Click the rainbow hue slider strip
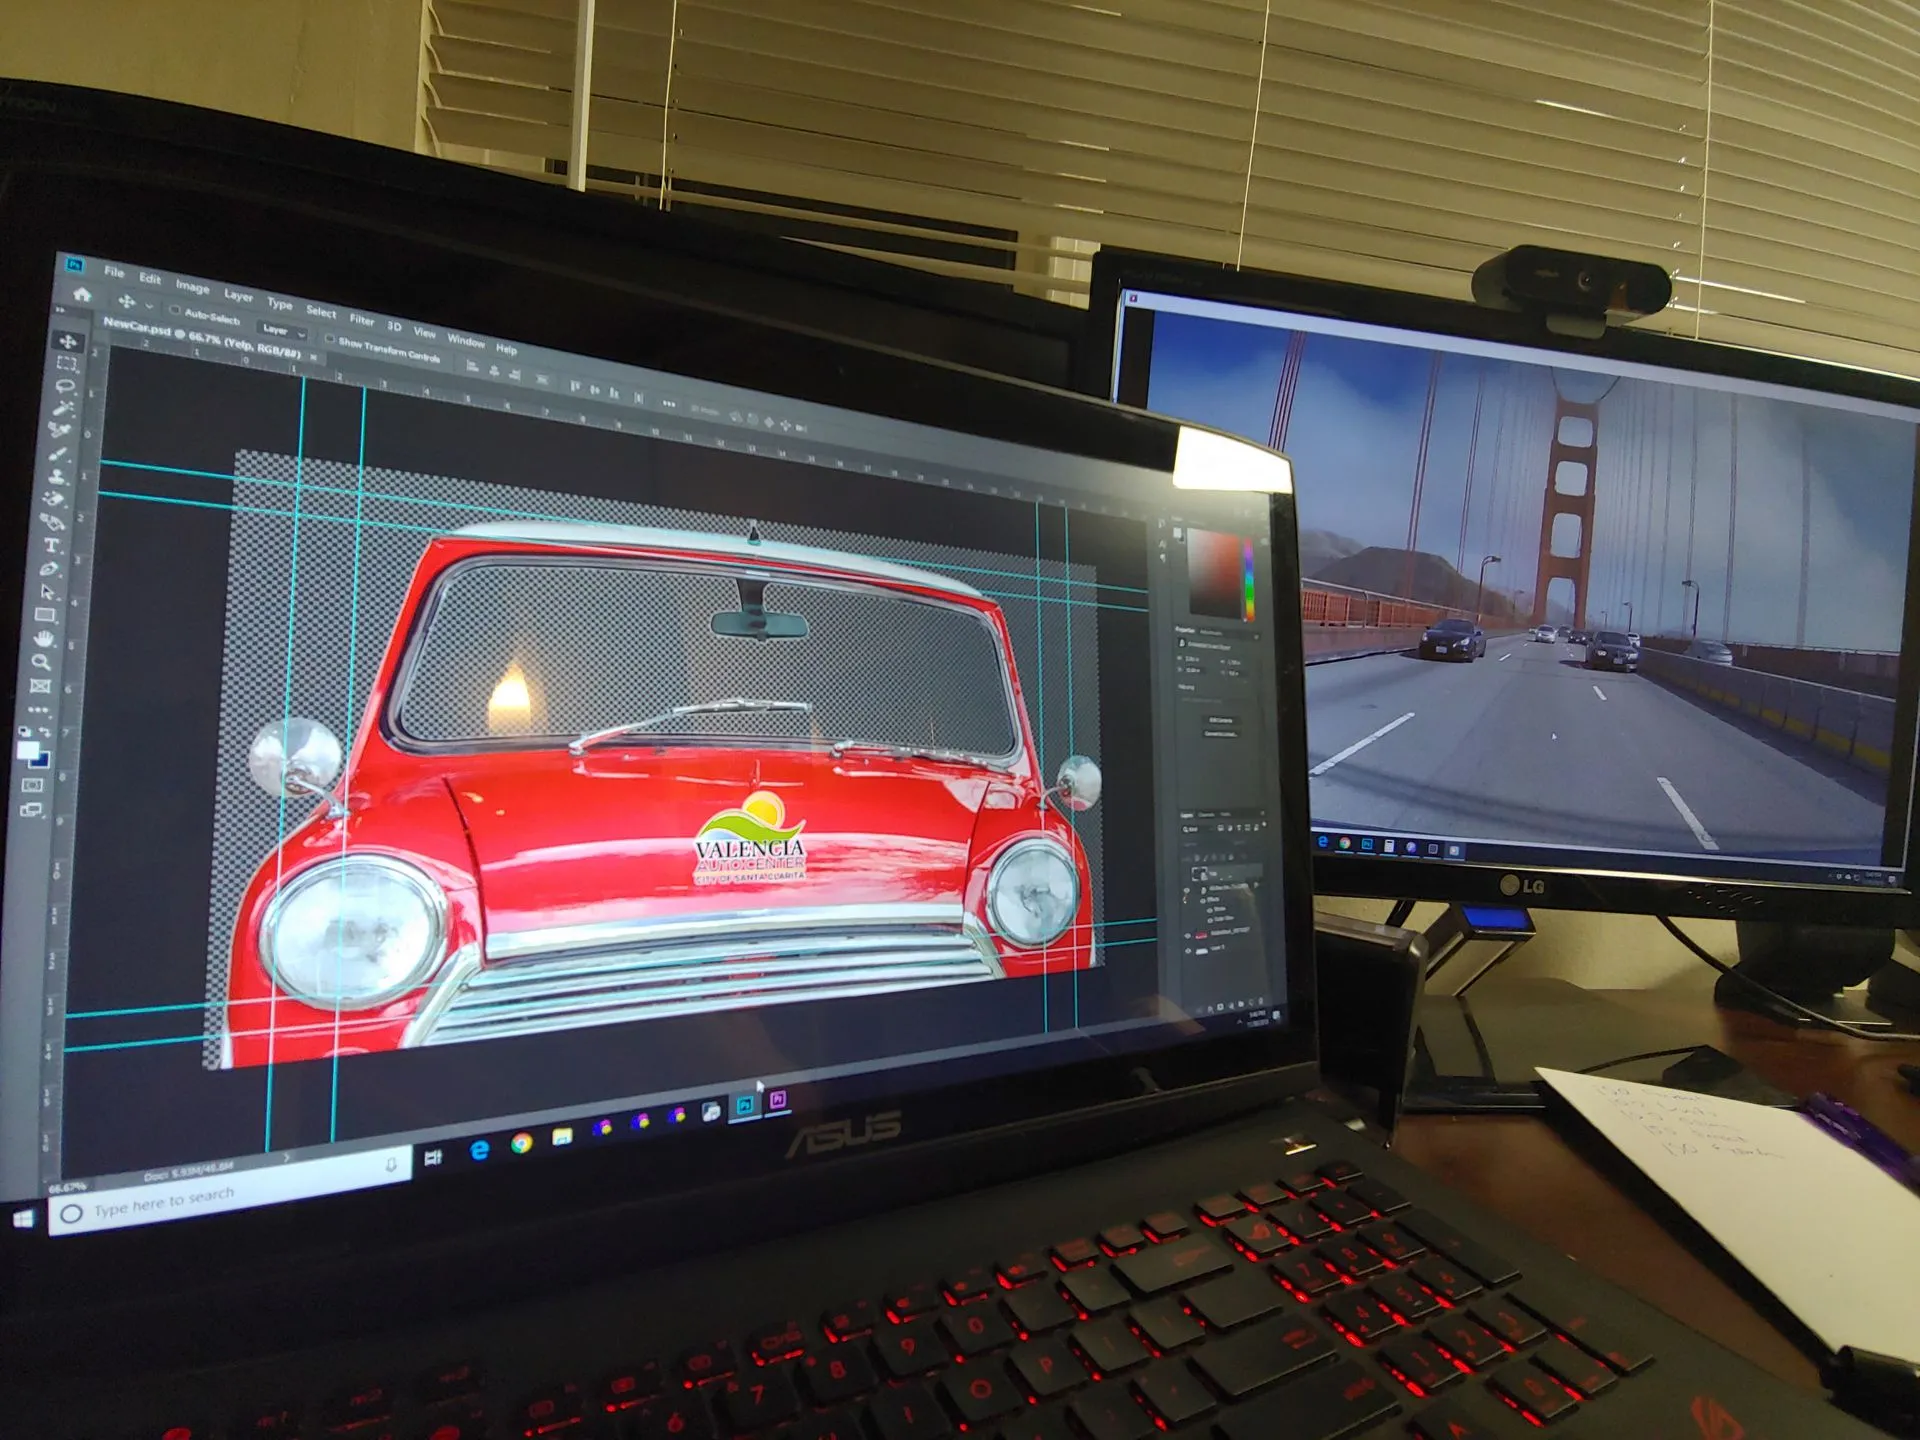The image size is (1920, 1440). tap(1249, 580)
